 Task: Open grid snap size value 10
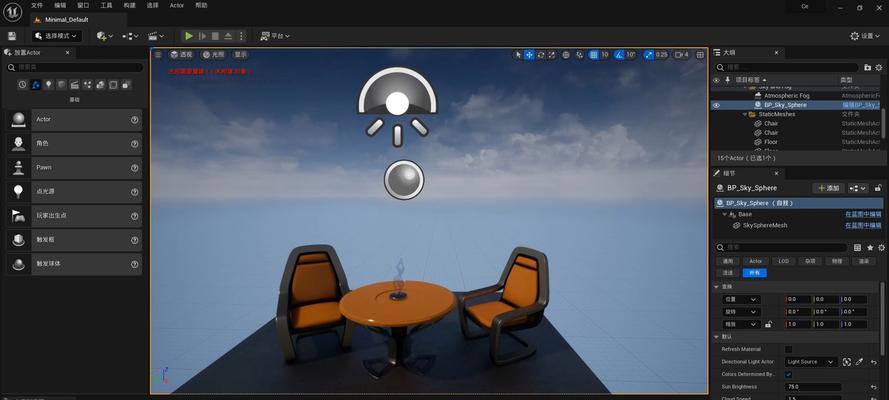coord(605,55)
